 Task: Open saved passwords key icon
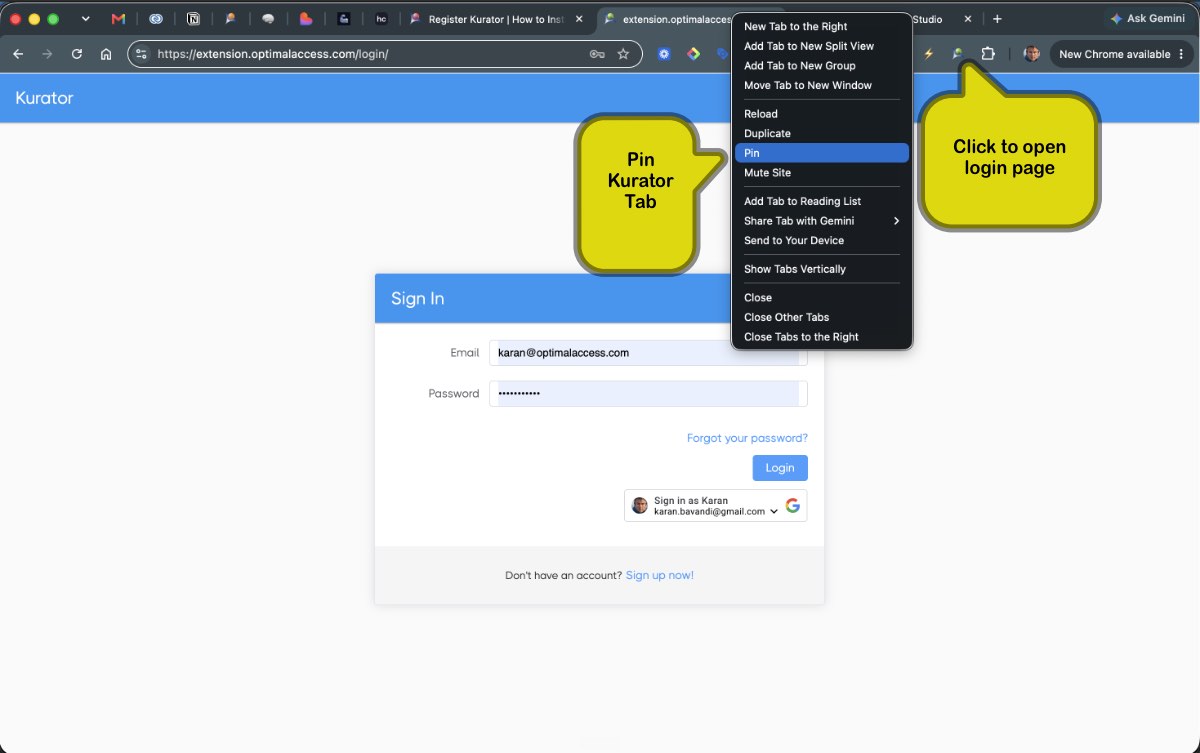[597, 54]
